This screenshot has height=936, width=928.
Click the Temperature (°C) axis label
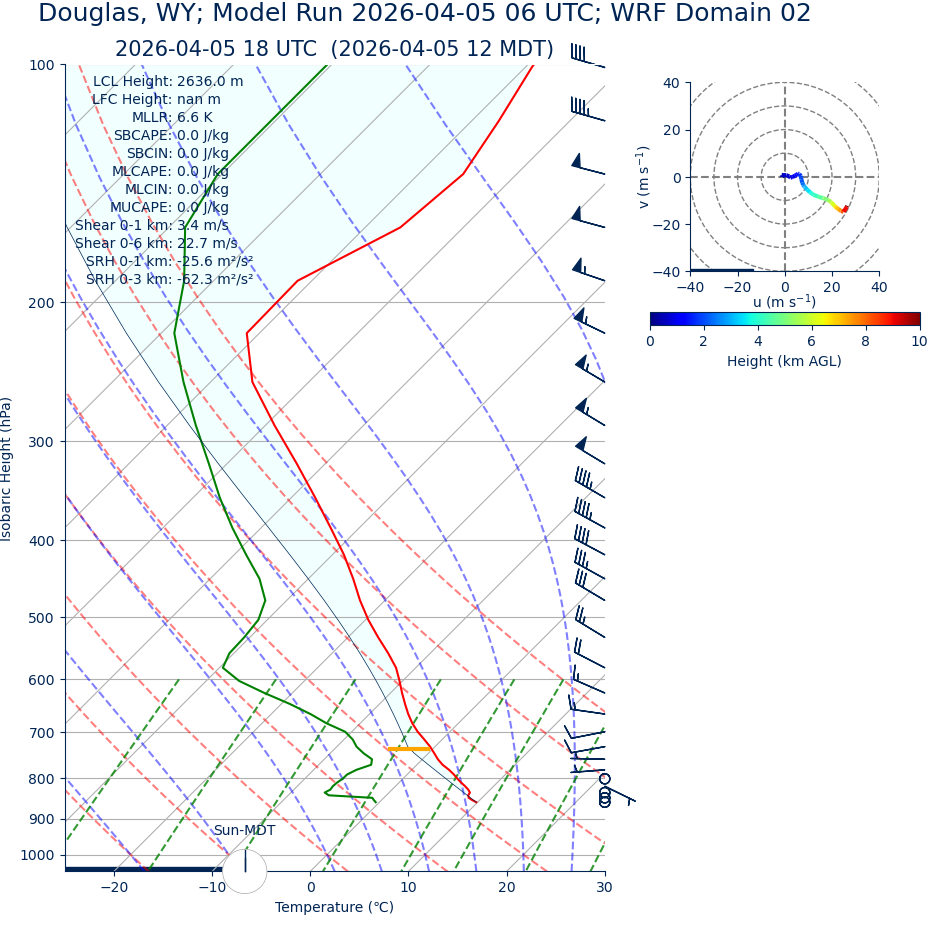click(x=334, y=907)
